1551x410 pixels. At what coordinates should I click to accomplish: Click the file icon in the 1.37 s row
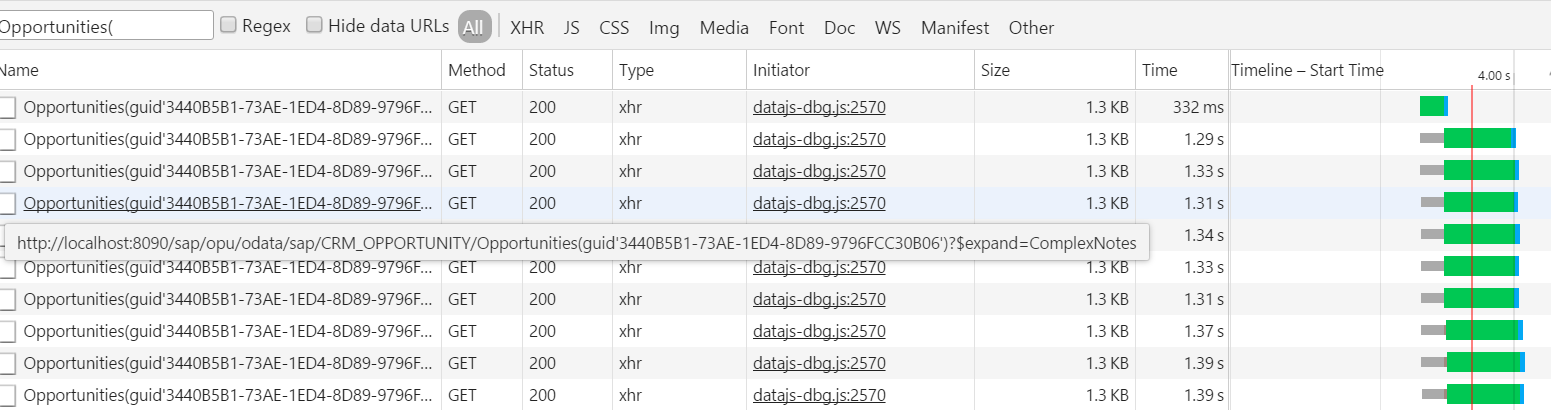[x=7, y=332]
